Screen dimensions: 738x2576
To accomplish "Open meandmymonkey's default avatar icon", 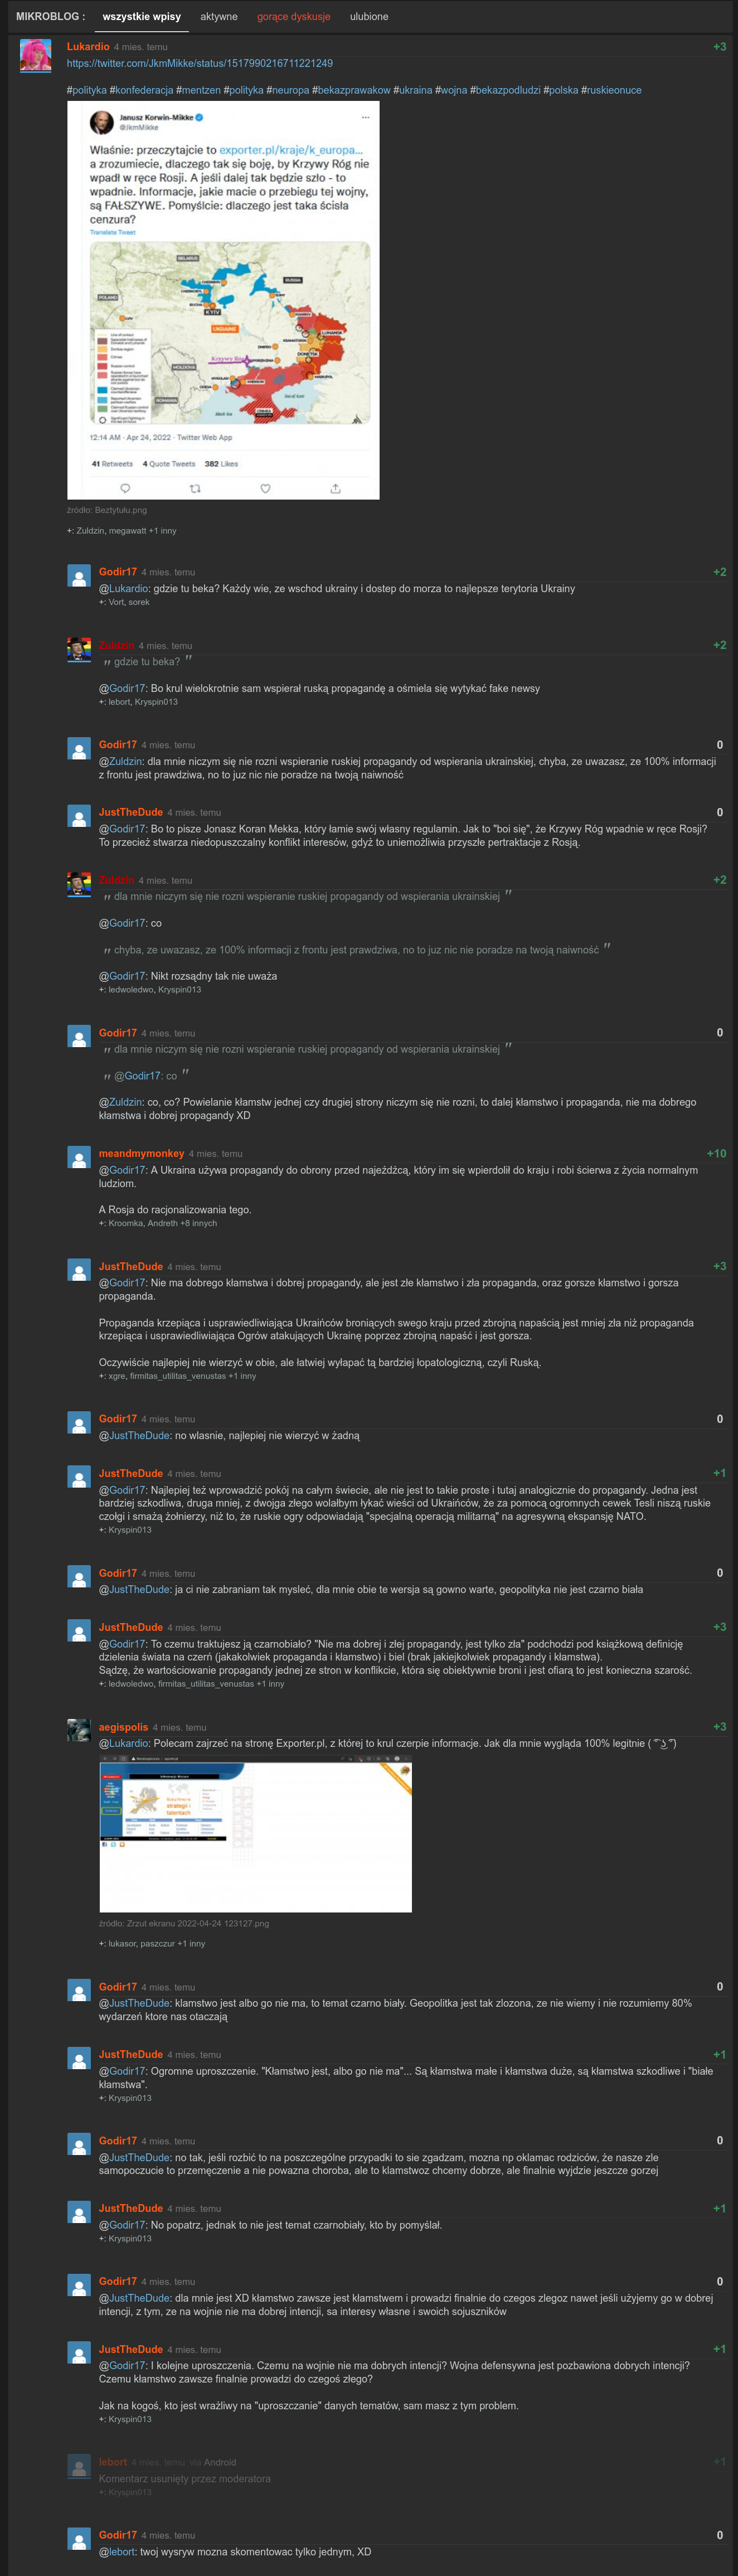I will pos(79,1157).
